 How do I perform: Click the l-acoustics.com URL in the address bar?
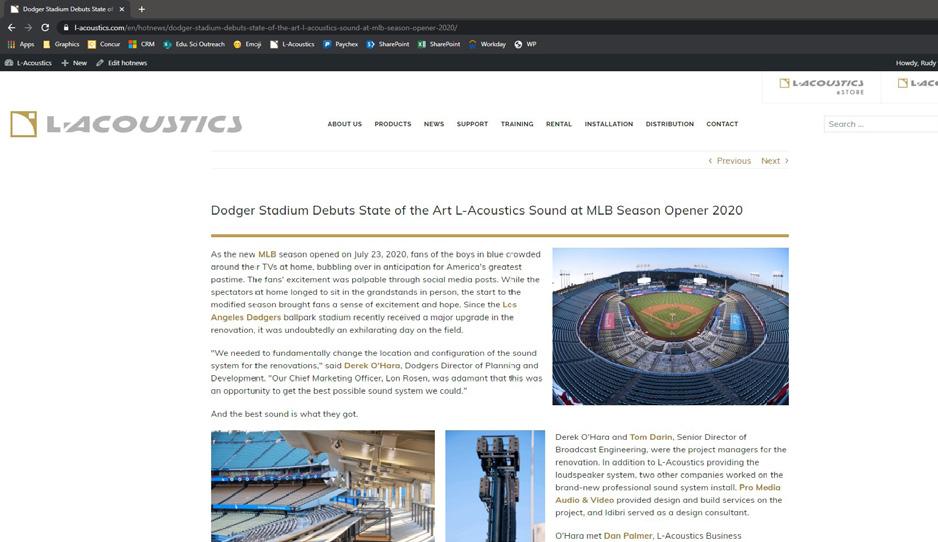(266, 28)
